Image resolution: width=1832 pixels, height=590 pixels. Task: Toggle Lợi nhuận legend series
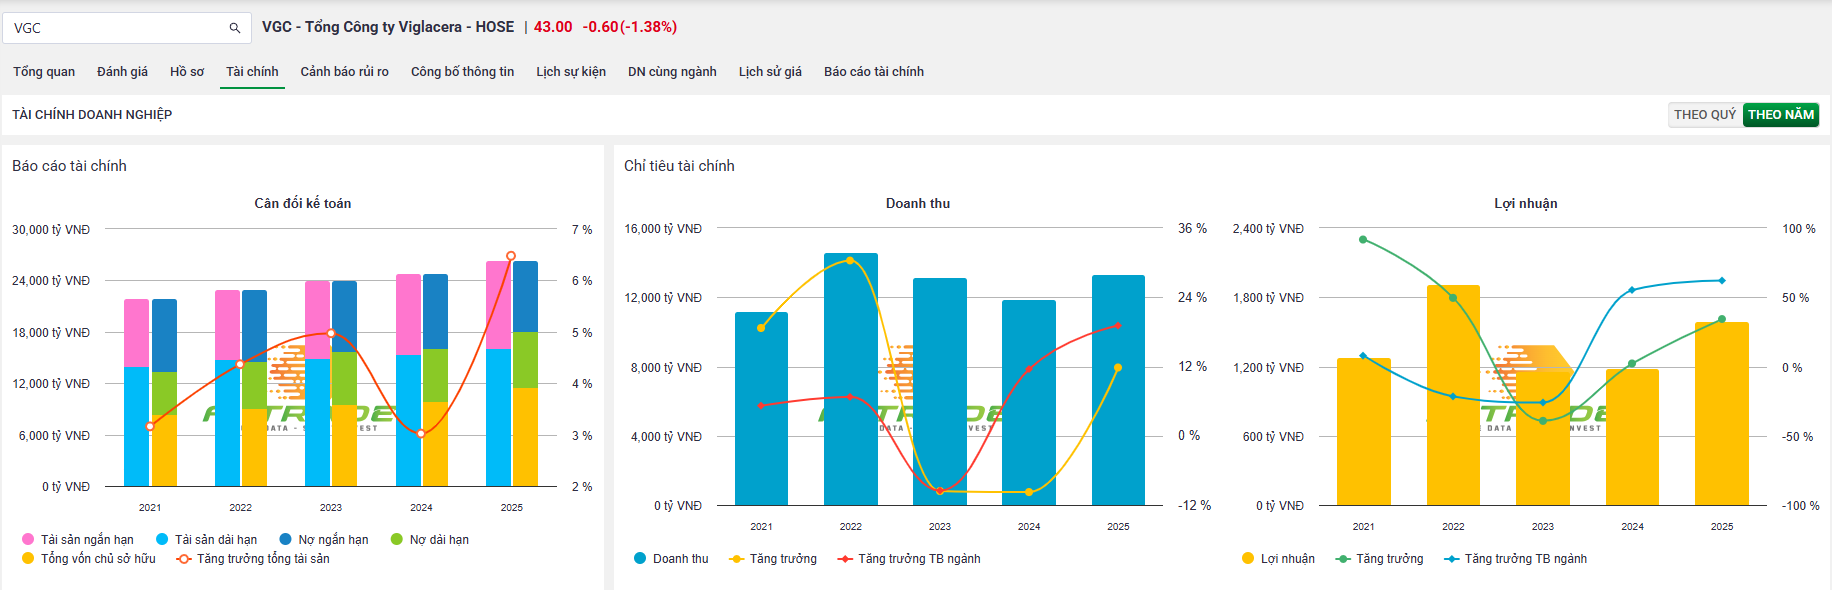coord(1278,559)
